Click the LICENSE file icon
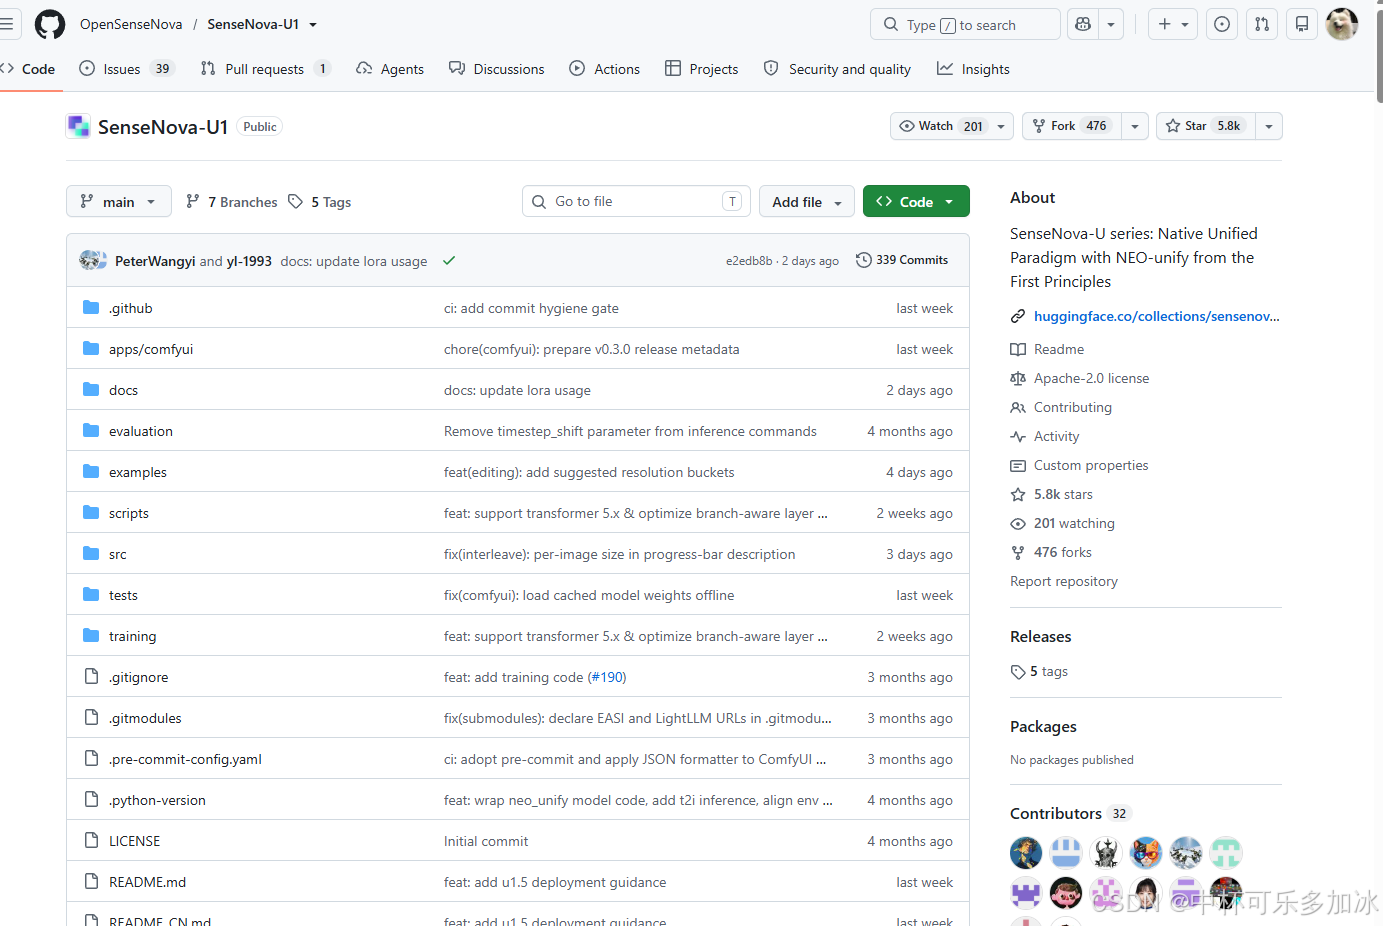The width and height of the screenshot is (1383, 926). (91, 841)
